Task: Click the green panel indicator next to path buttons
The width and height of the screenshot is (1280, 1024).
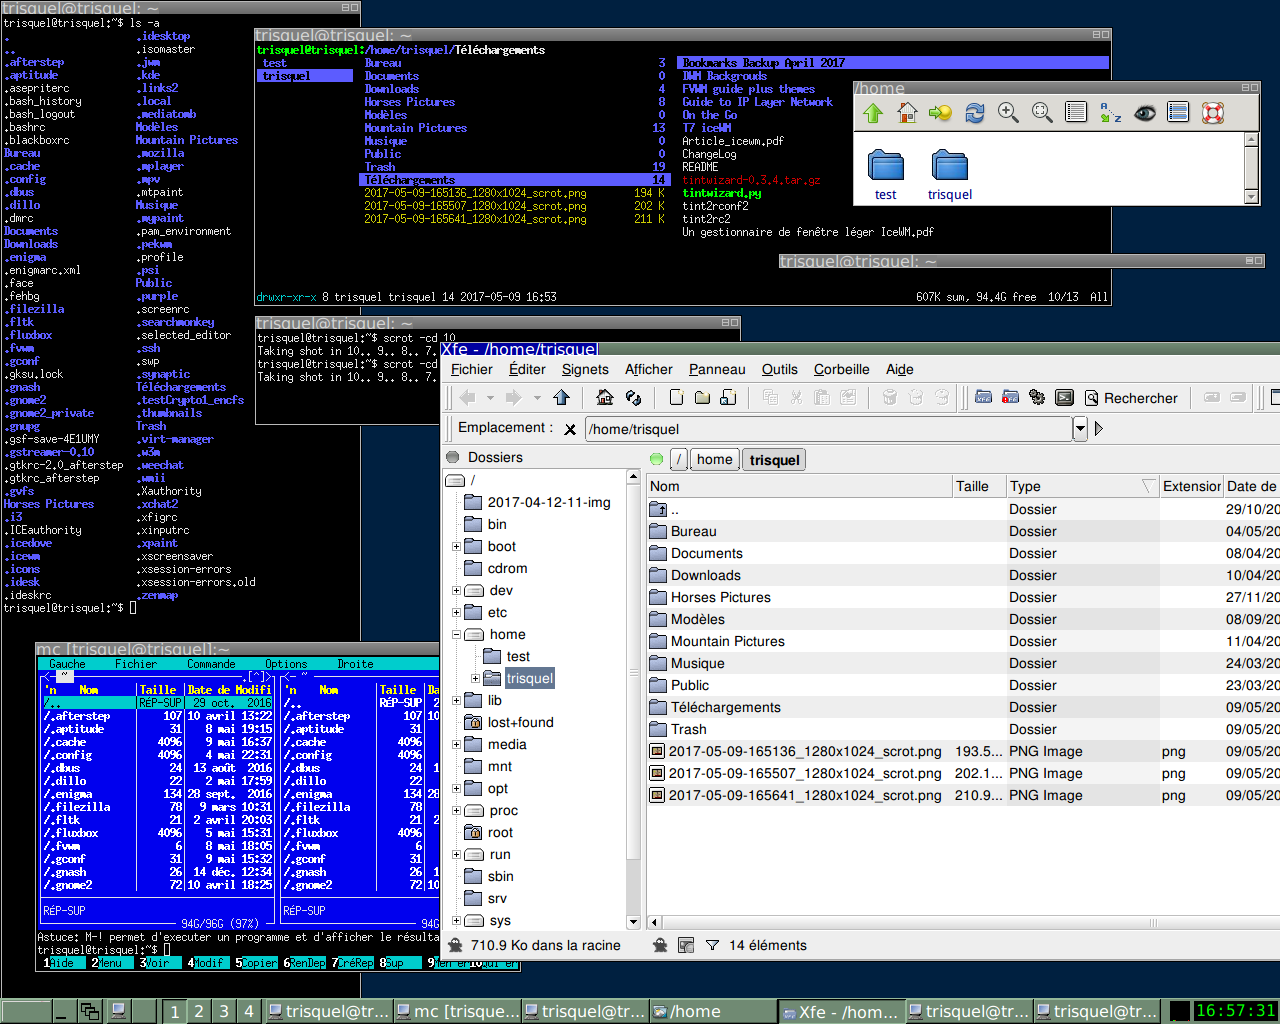Action: (x=656, y=460)
